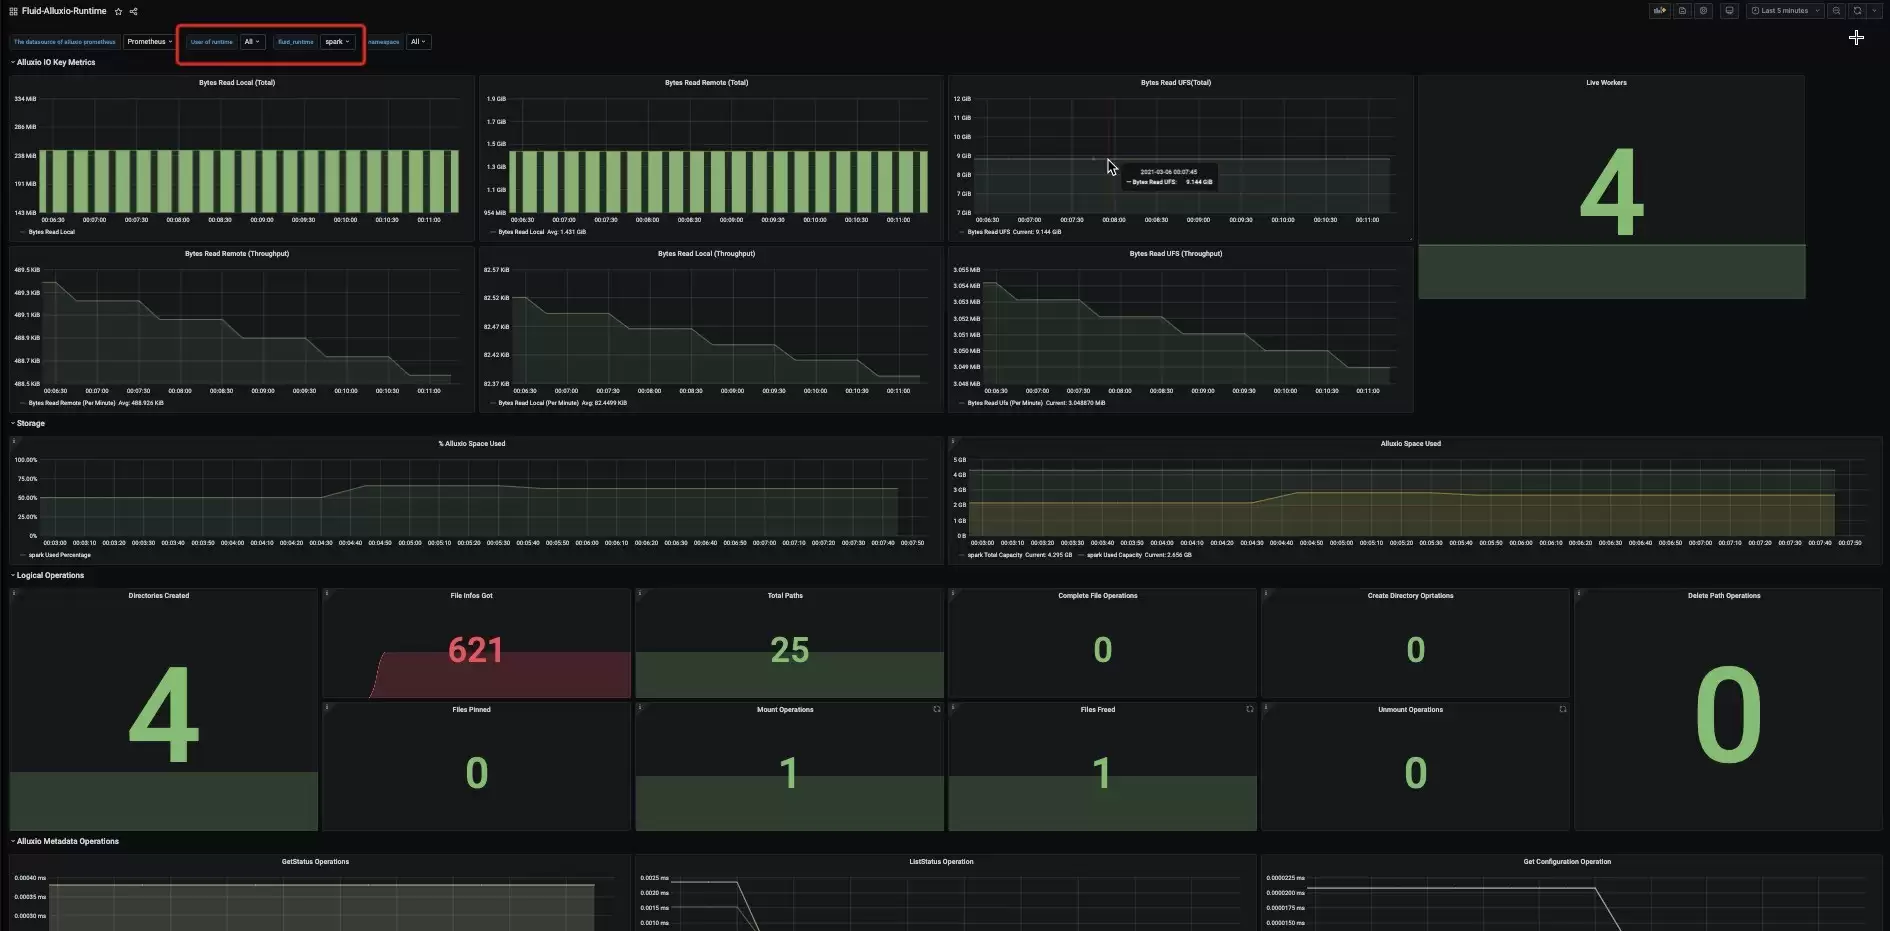Star the Fluid-Alluxio-Runtime dashboard
This screenshot has width=1890, height=931.
tap(118, 11)
